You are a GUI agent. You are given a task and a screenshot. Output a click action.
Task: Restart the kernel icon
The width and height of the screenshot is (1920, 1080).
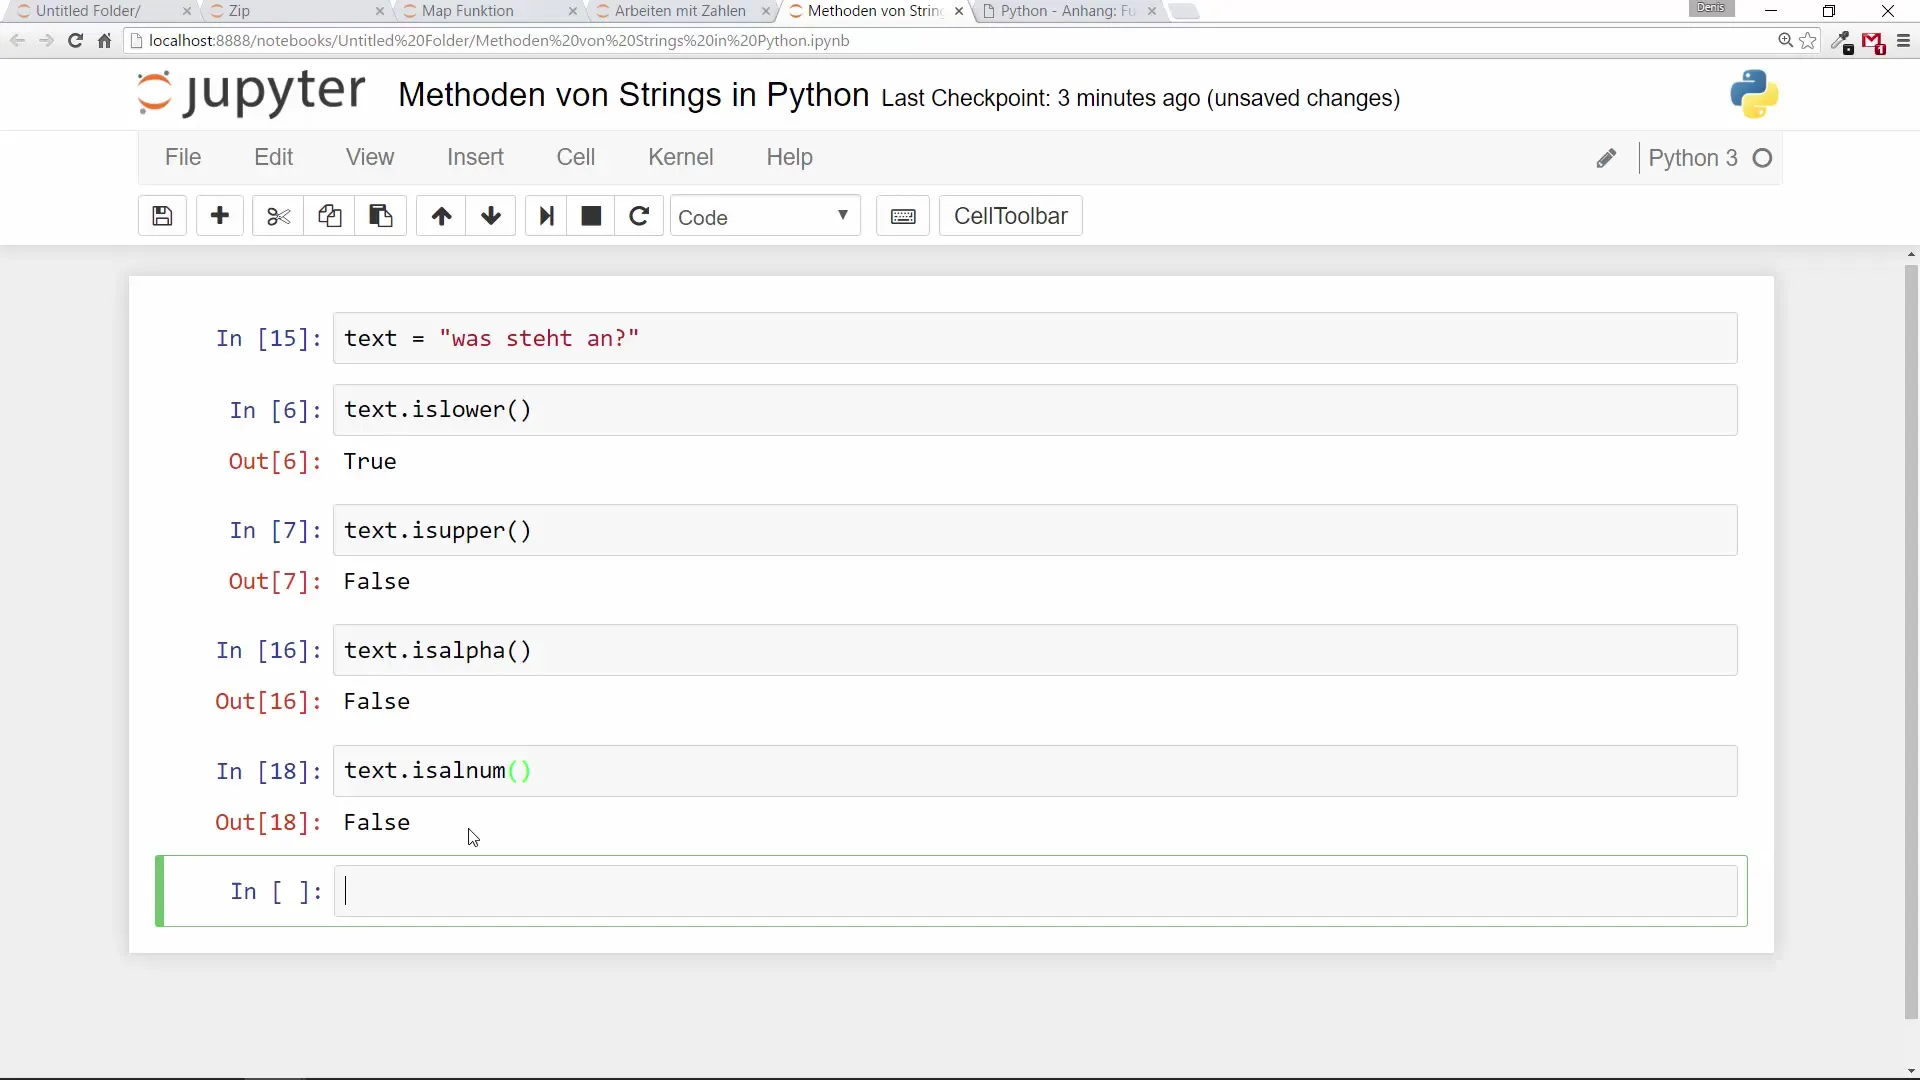coord(639,216)
